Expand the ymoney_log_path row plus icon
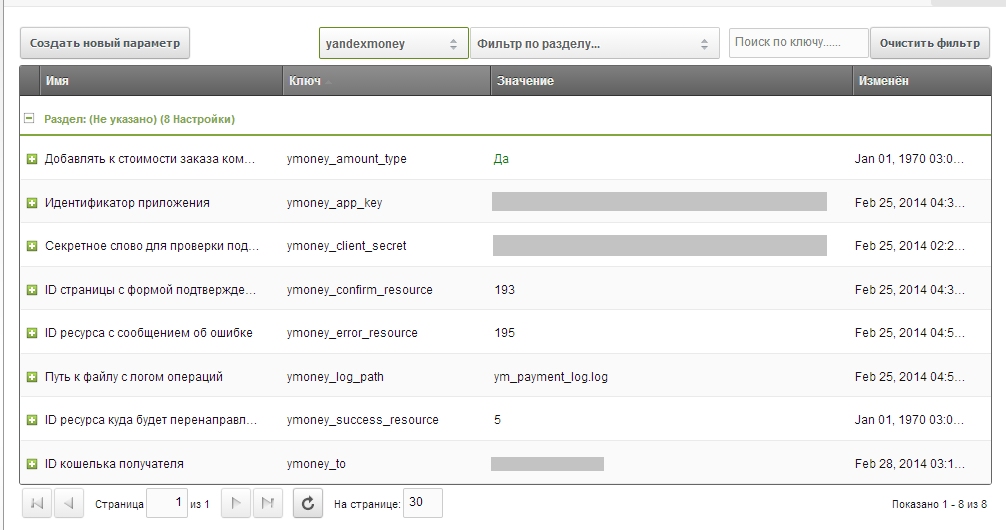The width and height of the screenshot is (1006, 530). pos(32,377)
